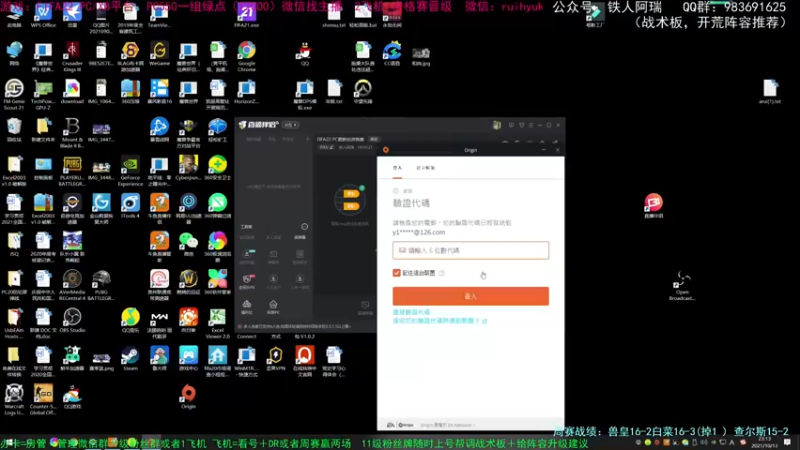Click the resend verification code link
The image size is (800, 450).
(411, 312)
